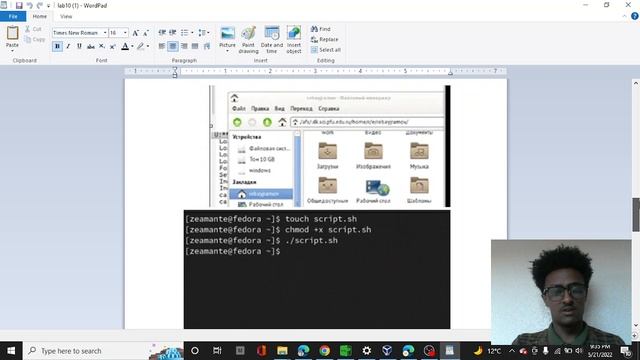Open Settings gear on taskbar
The width and height of the screenshot is (640, 360).
point(367,351)
